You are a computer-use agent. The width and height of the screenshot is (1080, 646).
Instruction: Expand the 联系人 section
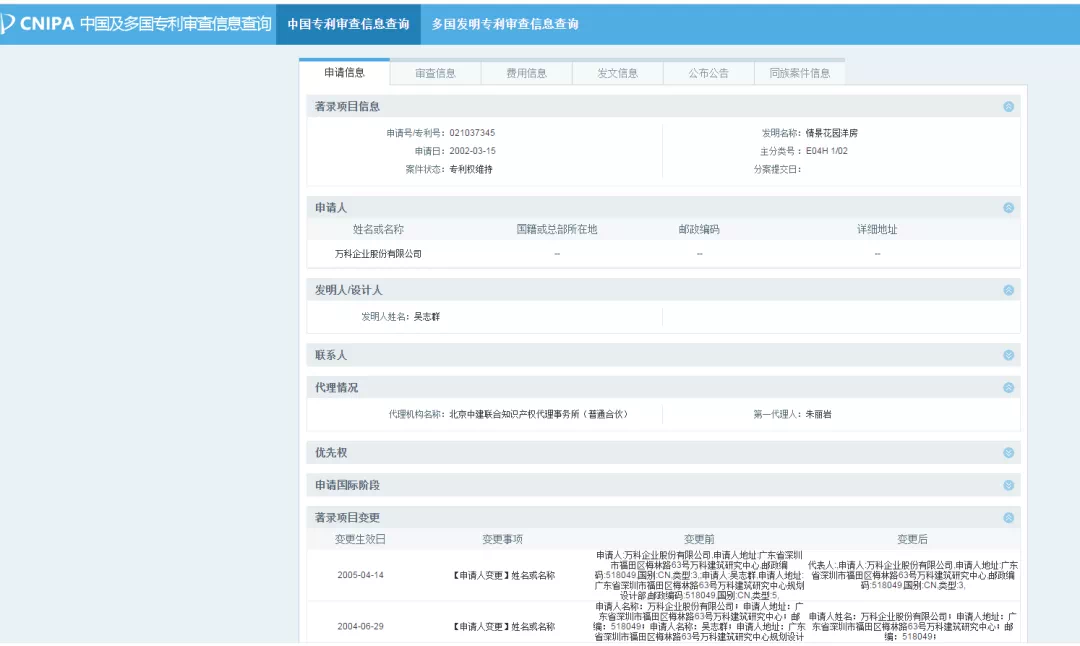pos(1008,355)
